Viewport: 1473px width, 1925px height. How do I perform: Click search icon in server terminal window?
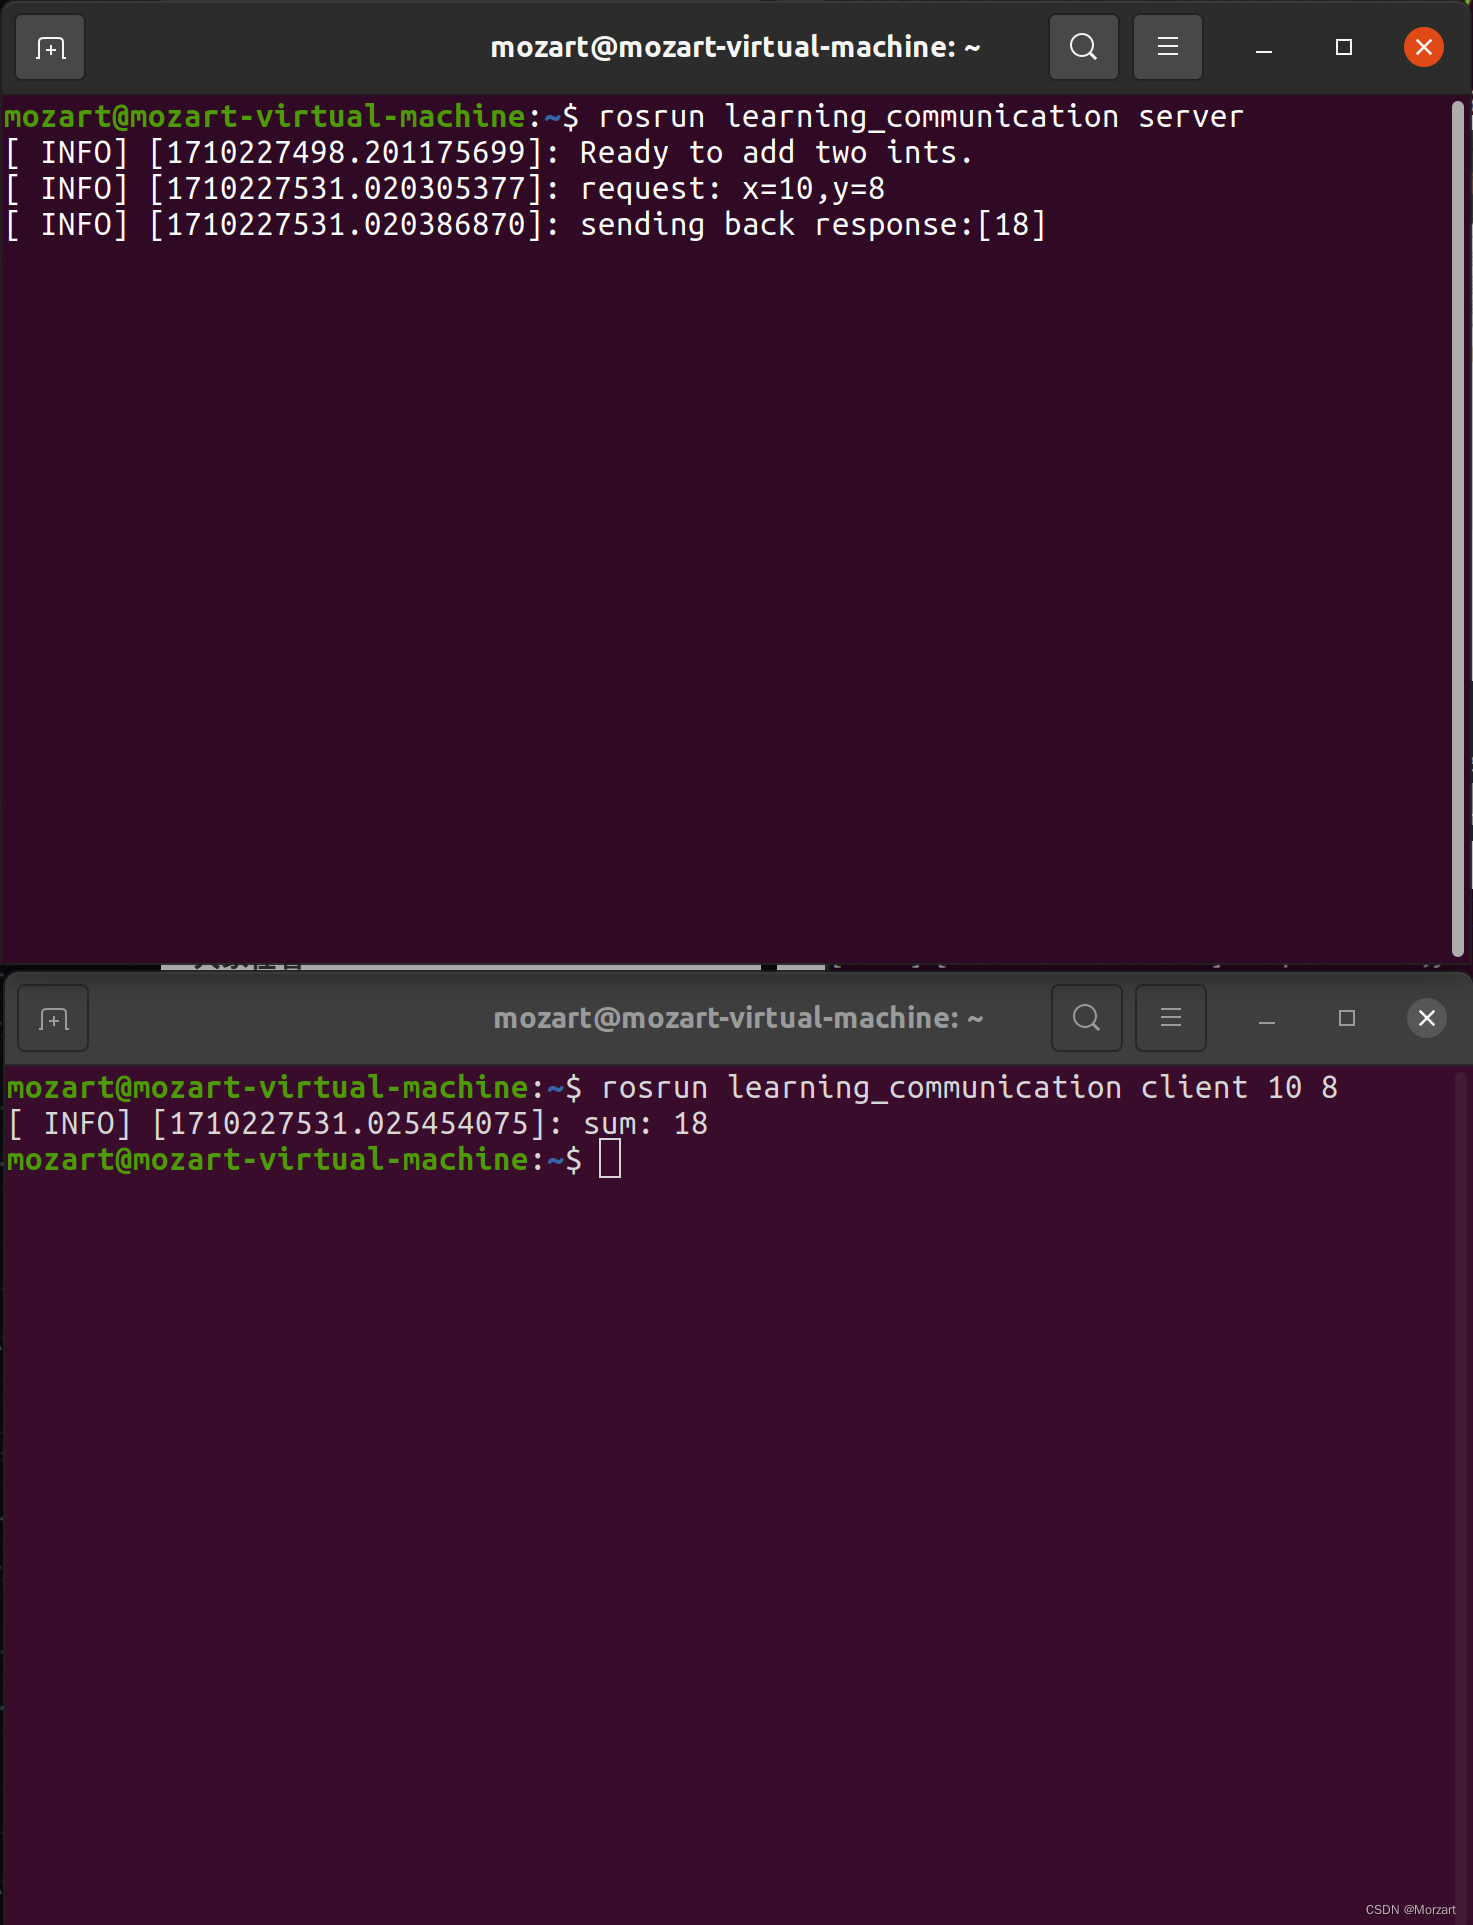tap(1083, 47)
